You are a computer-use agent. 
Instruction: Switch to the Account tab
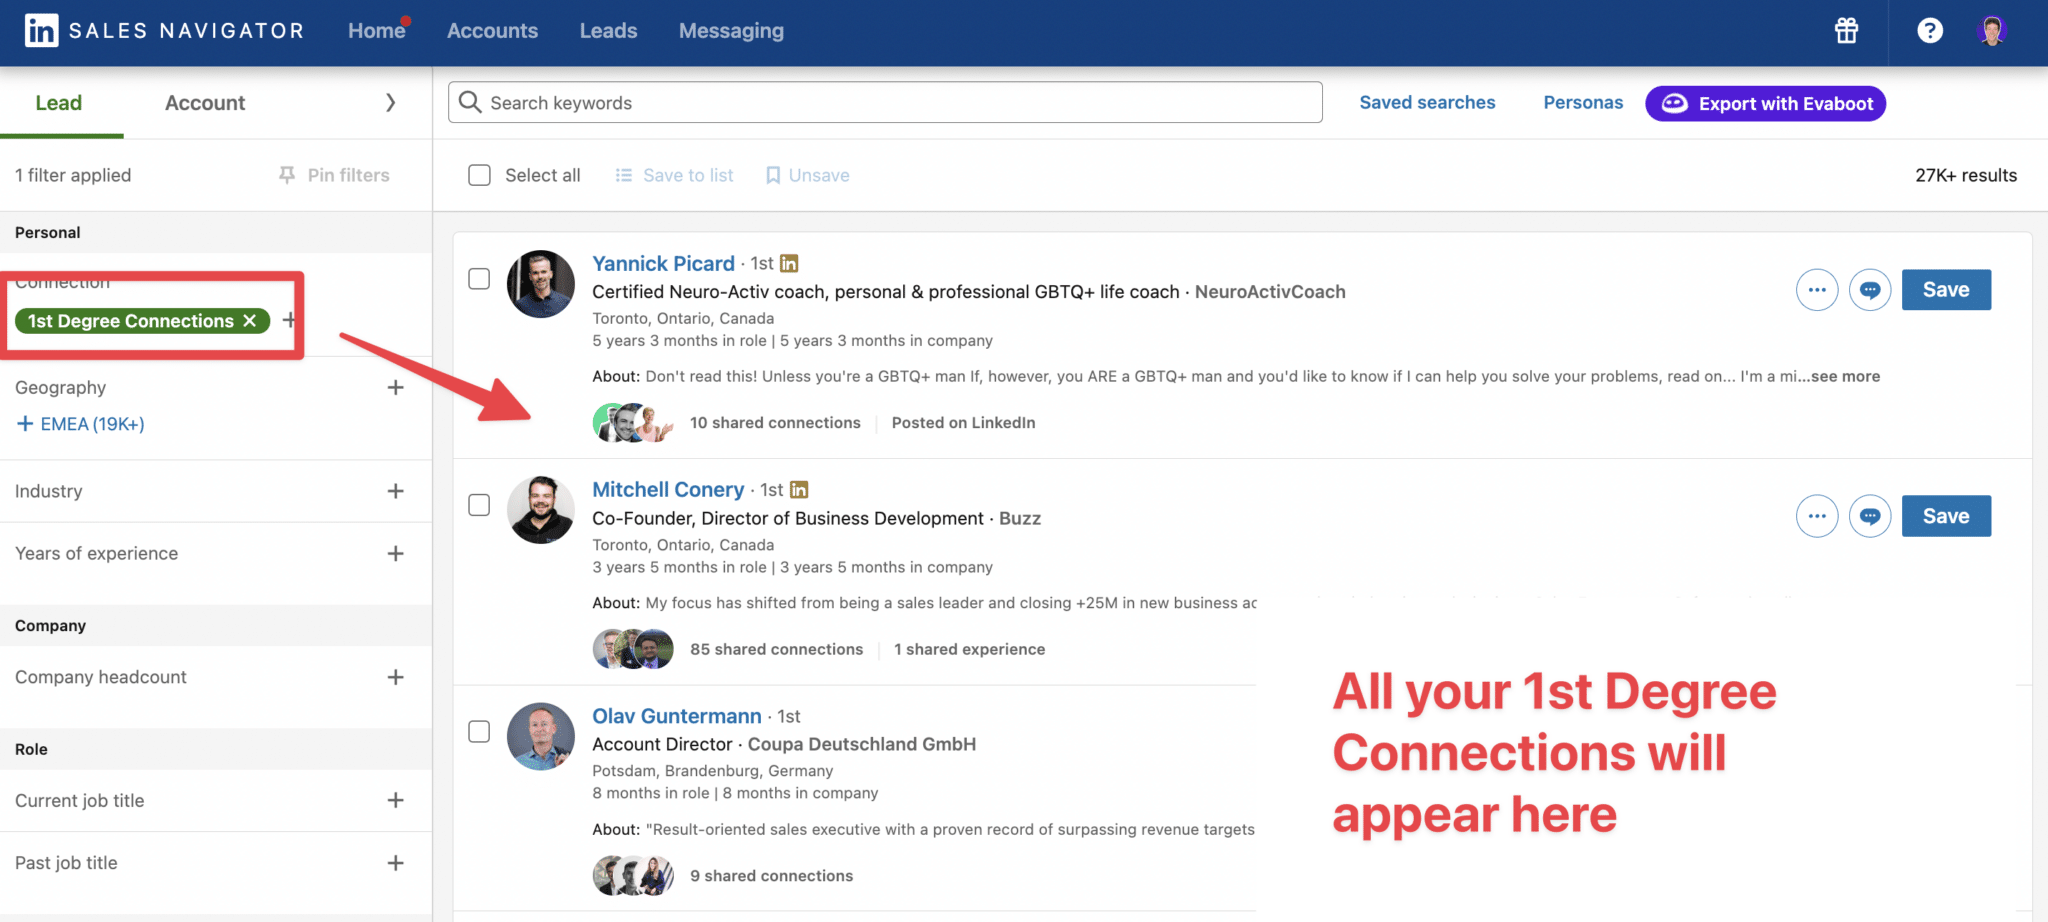pos(204,102)
